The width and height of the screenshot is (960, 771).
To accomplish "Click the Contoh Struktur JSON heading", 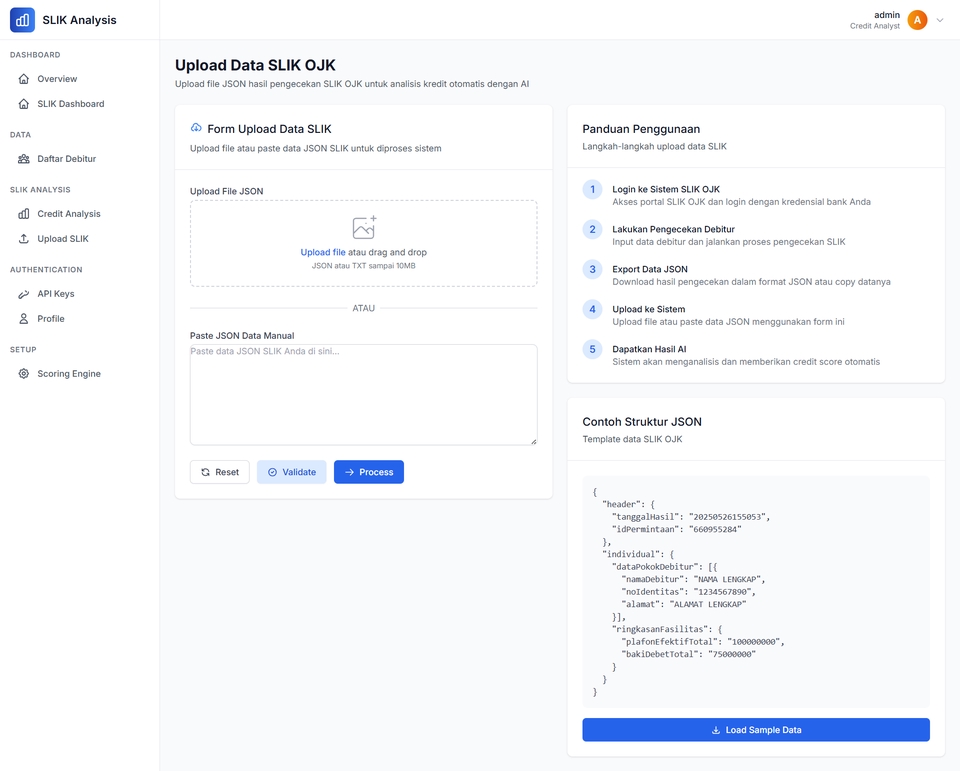I will click(642, 422).
